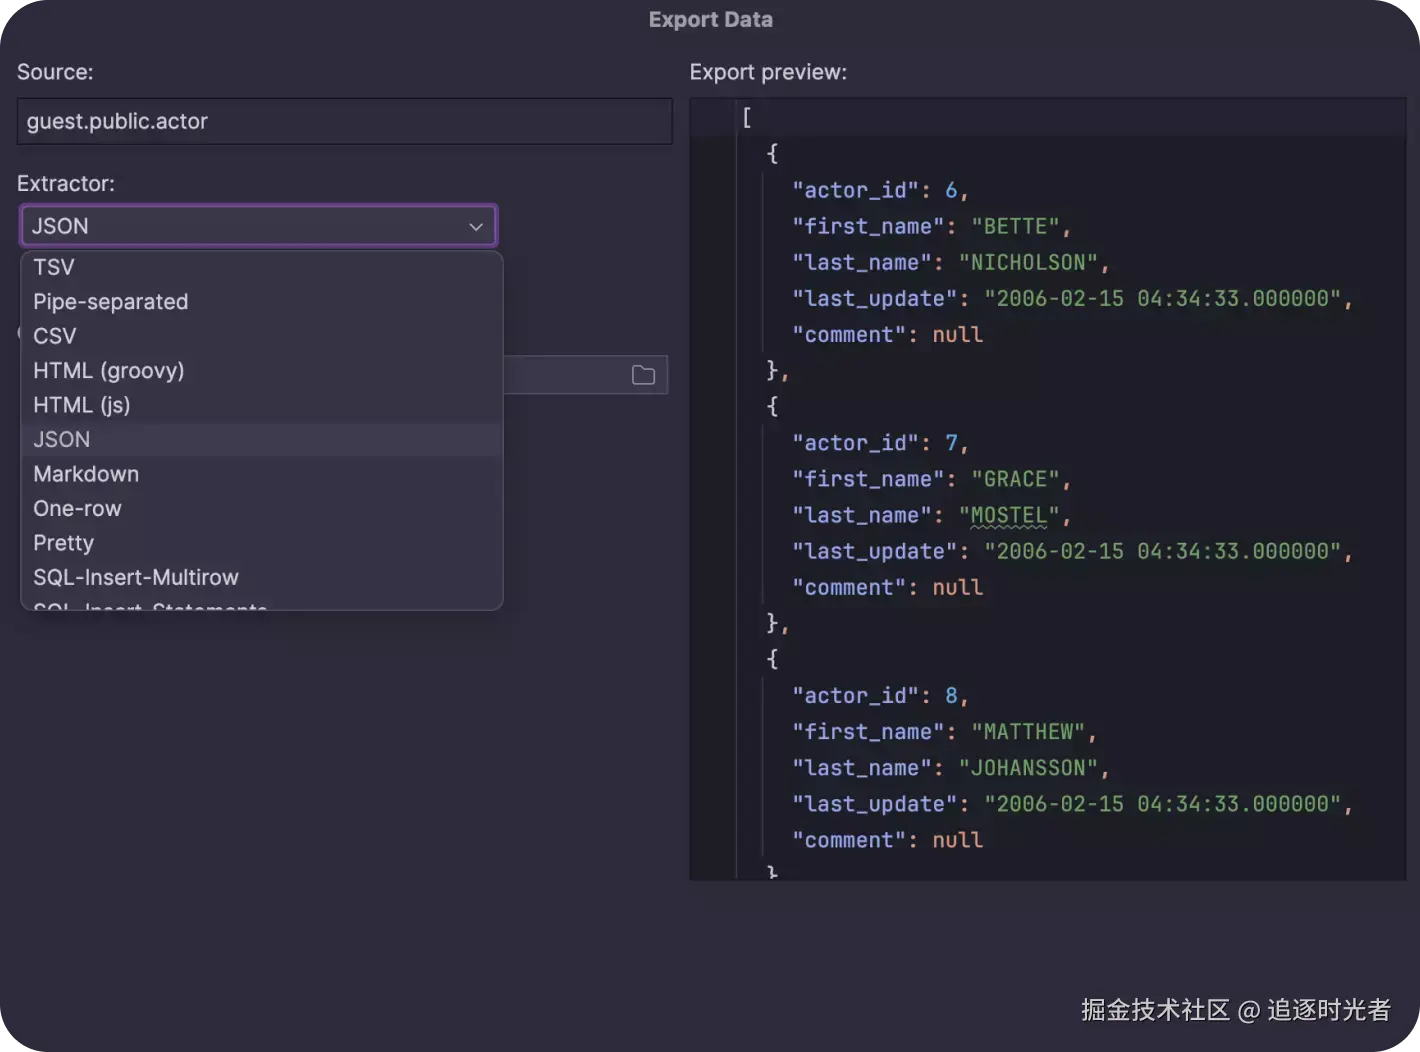Select CSV extractor option
1420x1052 pixels.
[x=55, y=336]
